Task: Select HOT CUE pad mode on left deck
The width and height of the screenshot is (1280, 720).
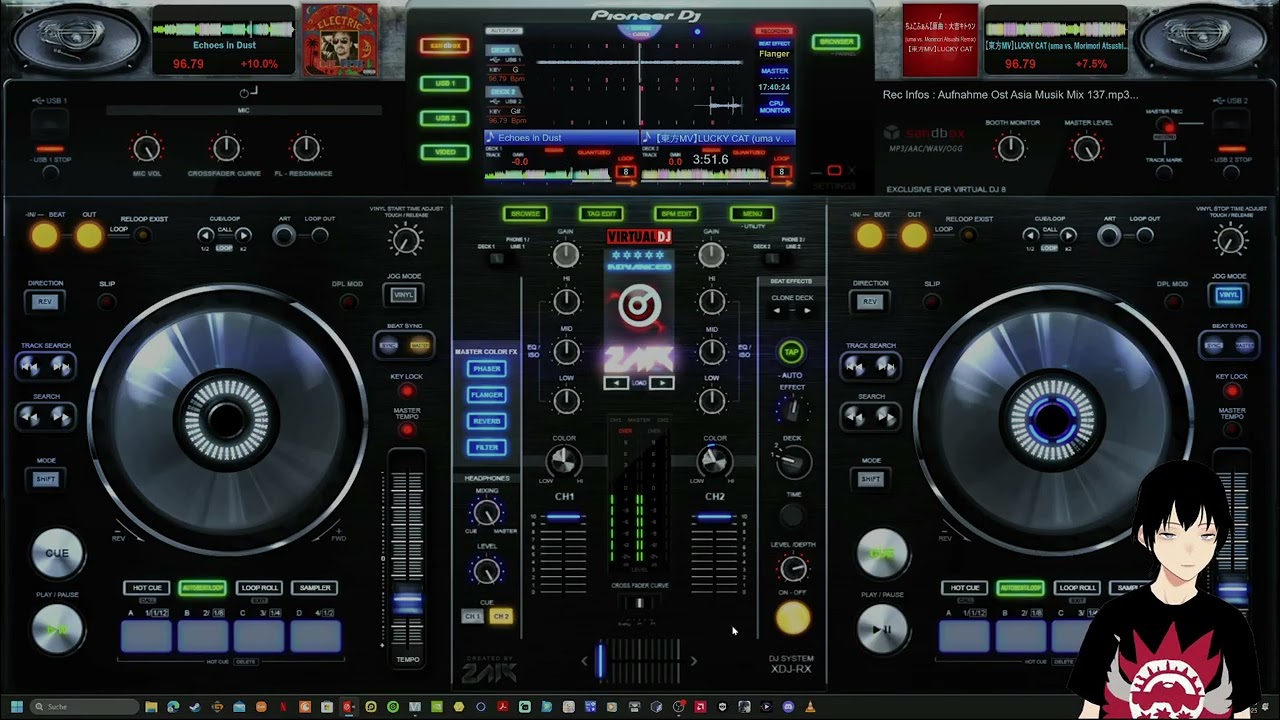Action: pos(147,588)
